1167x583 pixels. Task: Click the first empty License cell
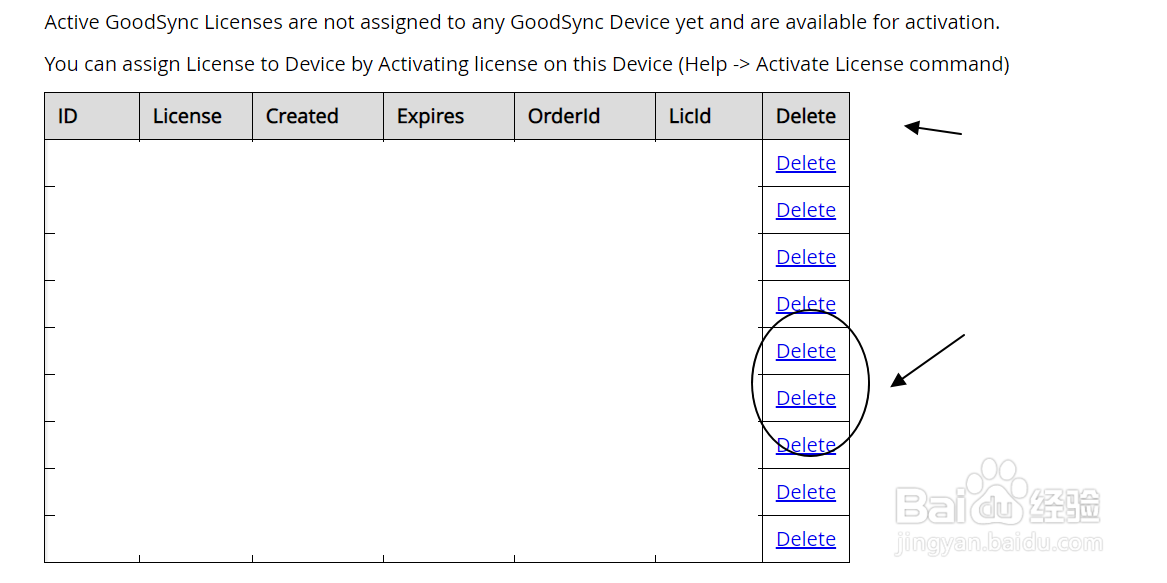[194, 163]
